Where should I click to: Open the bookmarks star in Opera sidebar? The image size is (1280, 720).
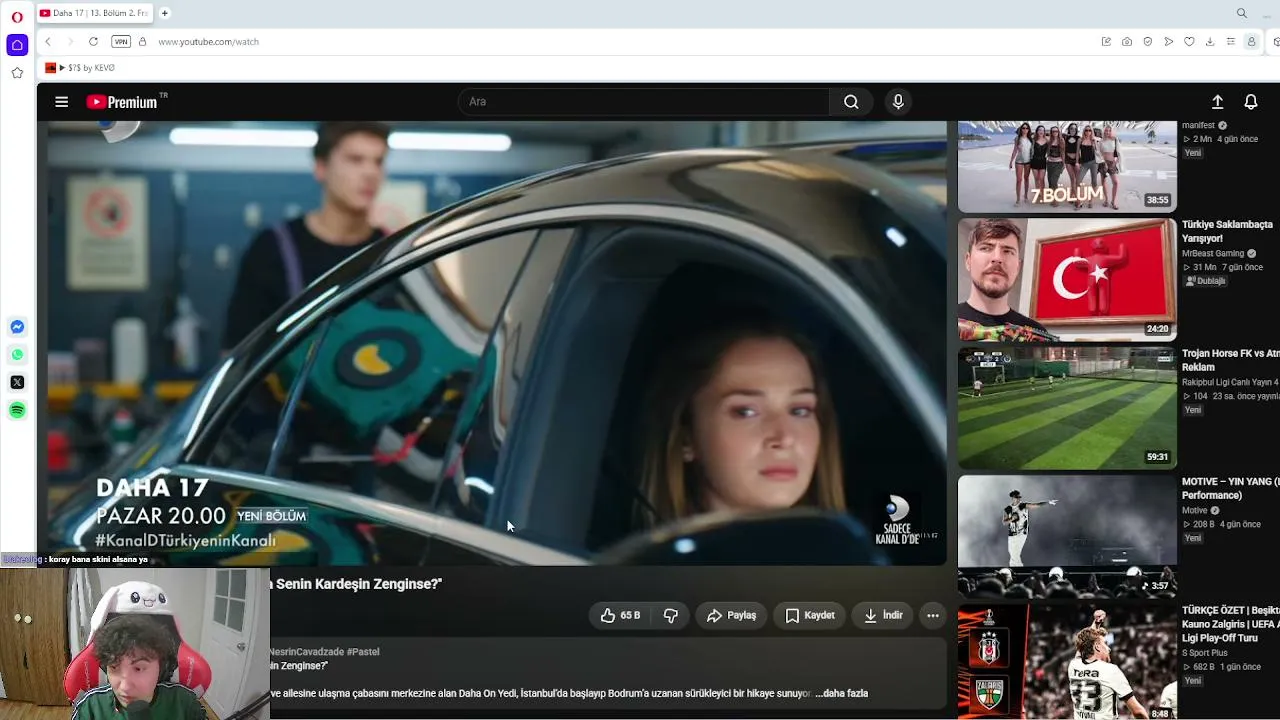tap(17, 73)
